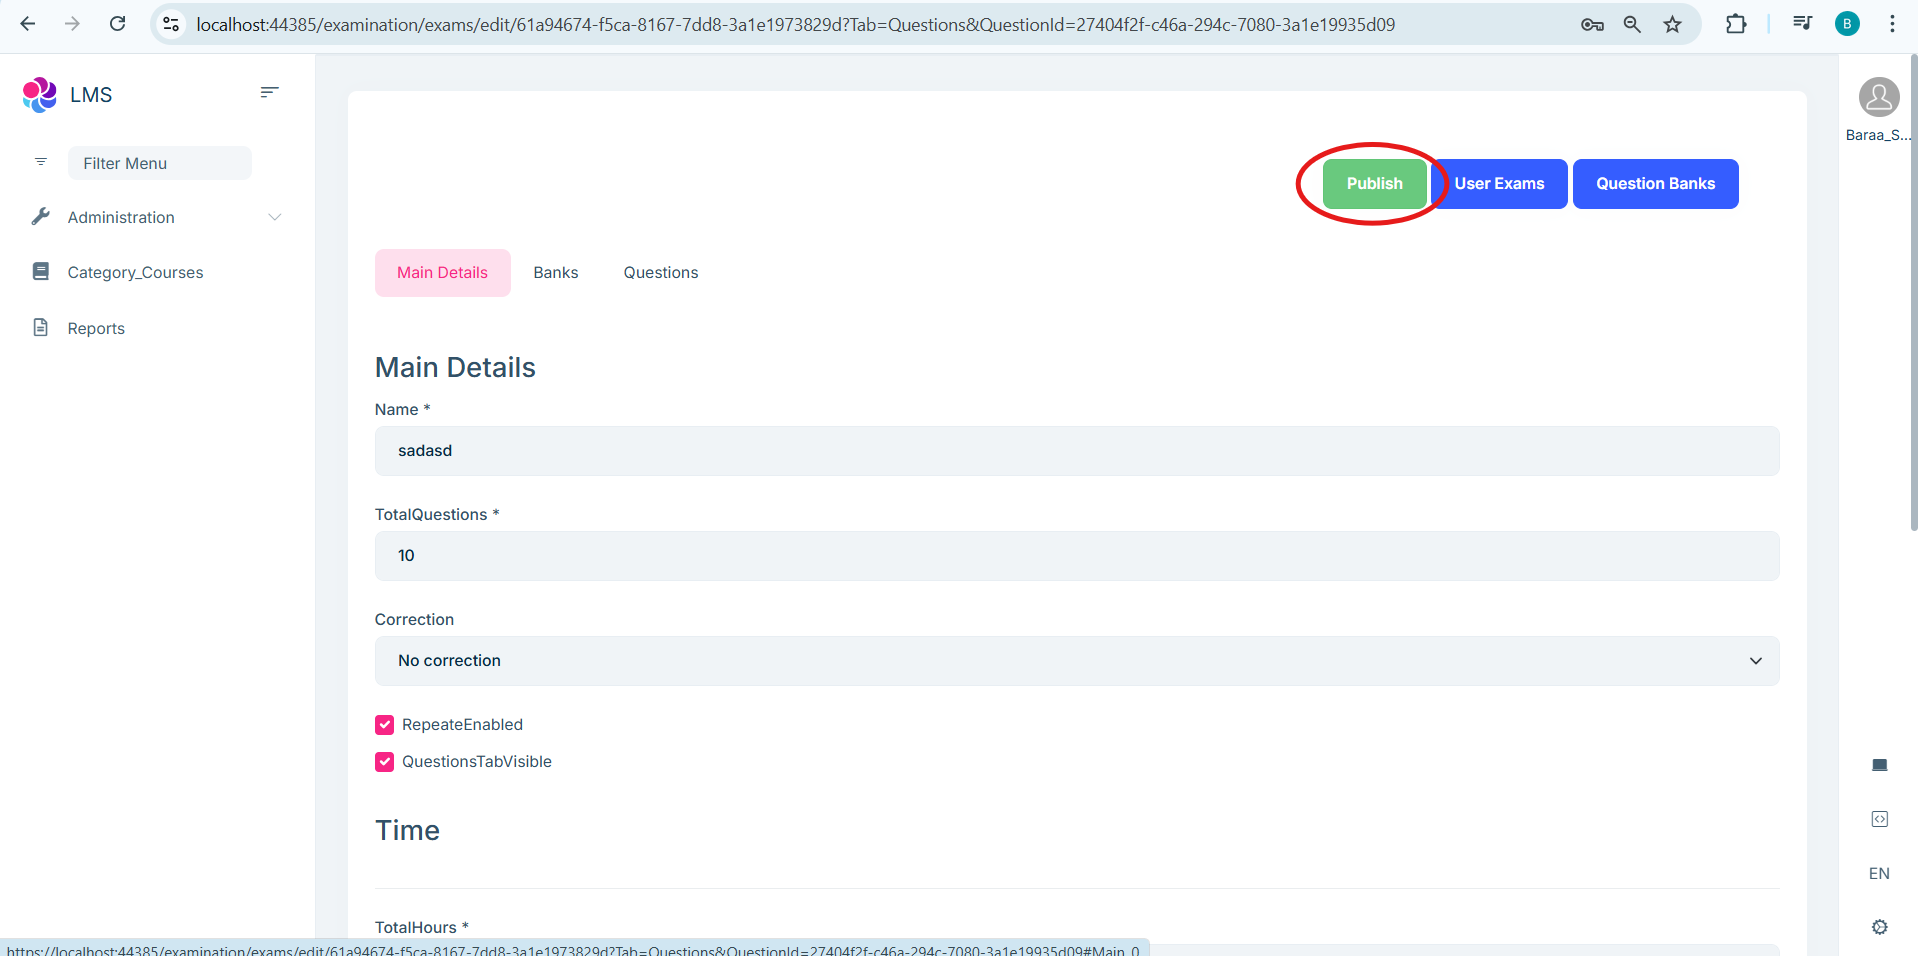Click the green Publish button
The height and width of the screenshot is (956, 1918).
tap(1374, 184)
